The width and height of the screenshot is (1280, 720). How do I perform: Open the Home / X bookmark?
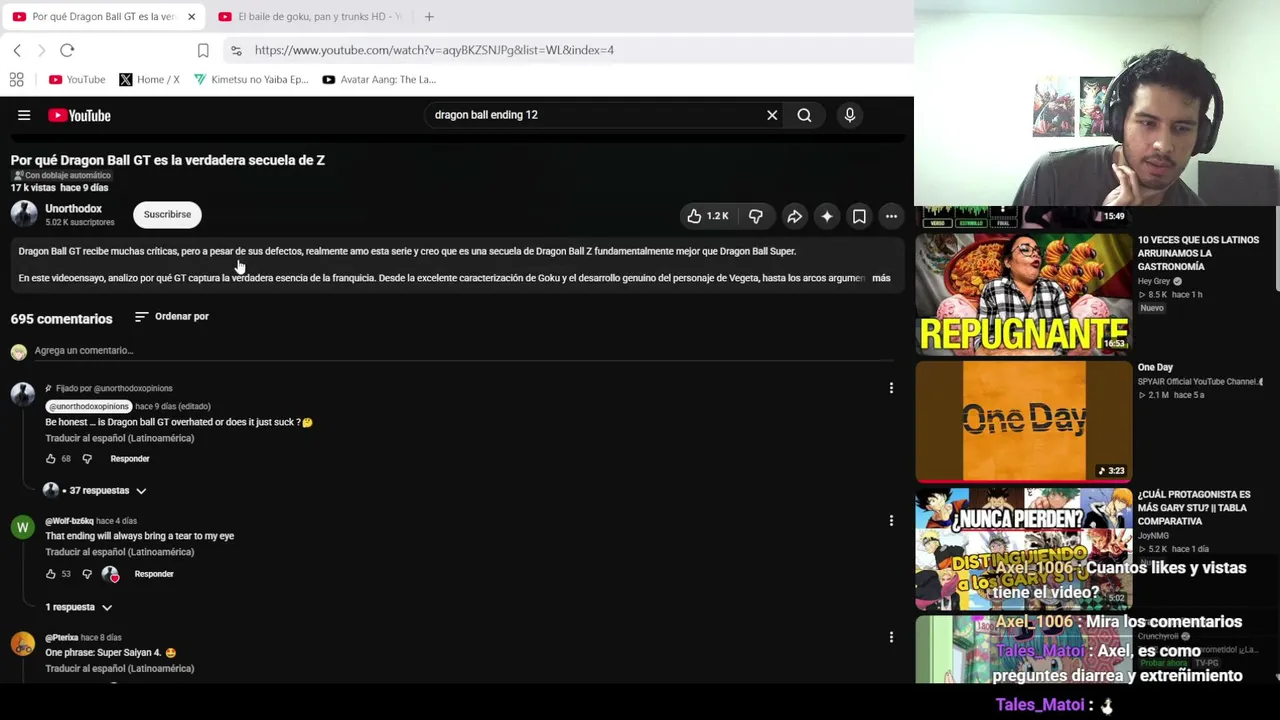(149, 79)
